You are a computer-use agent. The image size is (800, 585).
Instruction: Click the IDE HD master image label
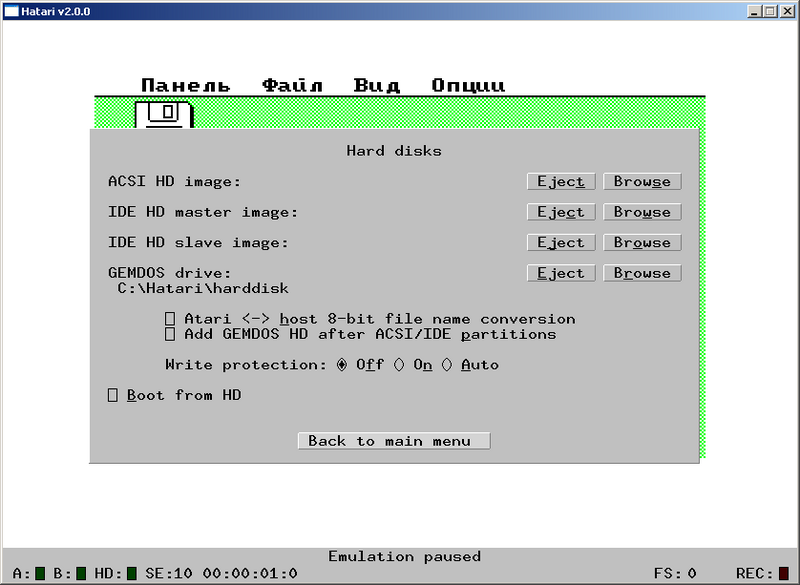point(203,212)
